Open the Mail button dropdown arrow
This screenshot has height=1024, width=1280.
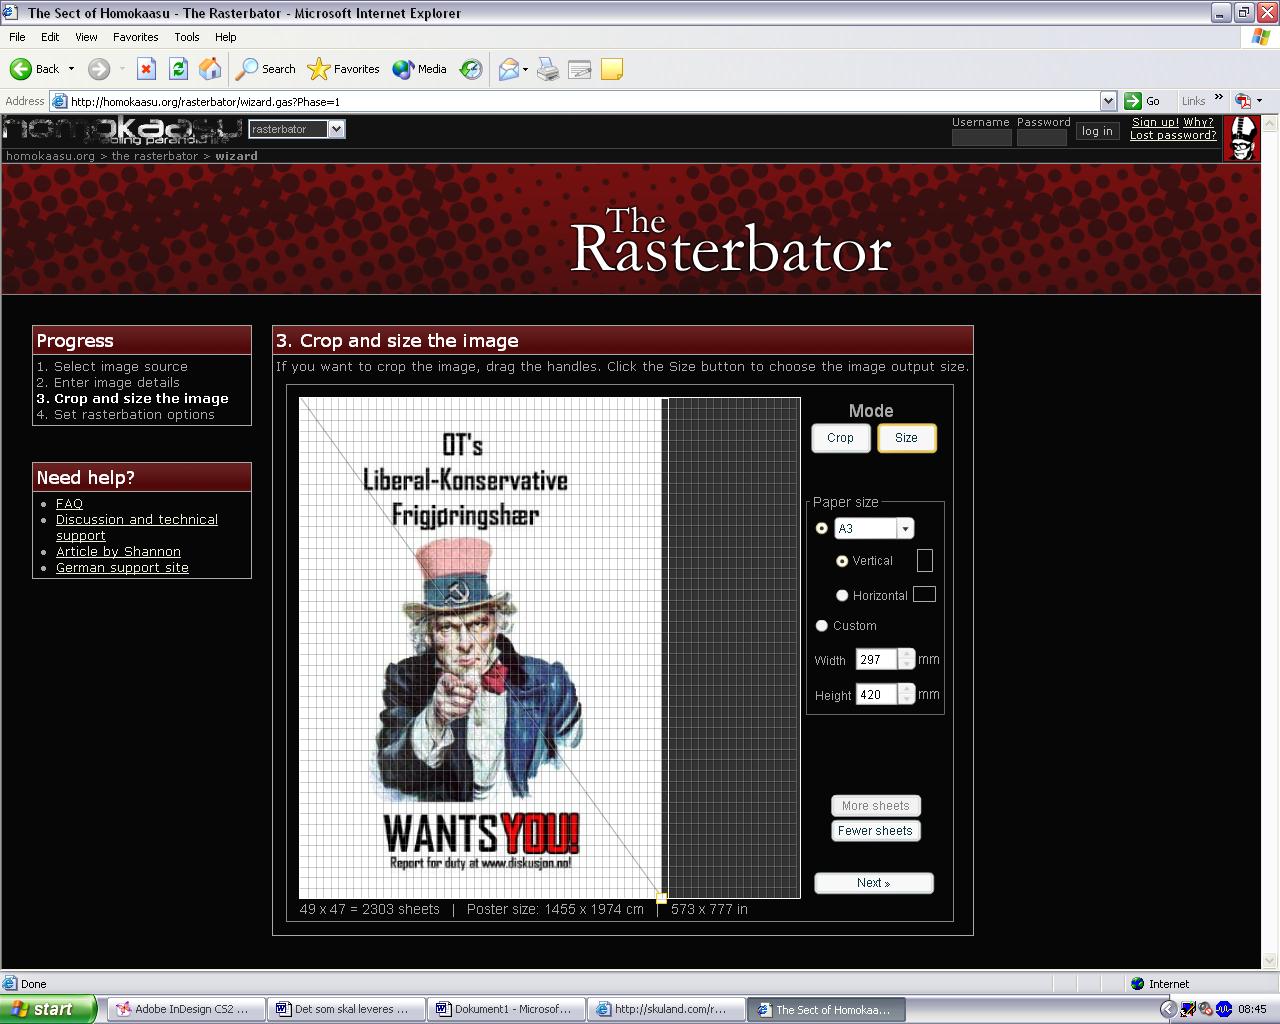pyautogui.click(x=526, y=69)
